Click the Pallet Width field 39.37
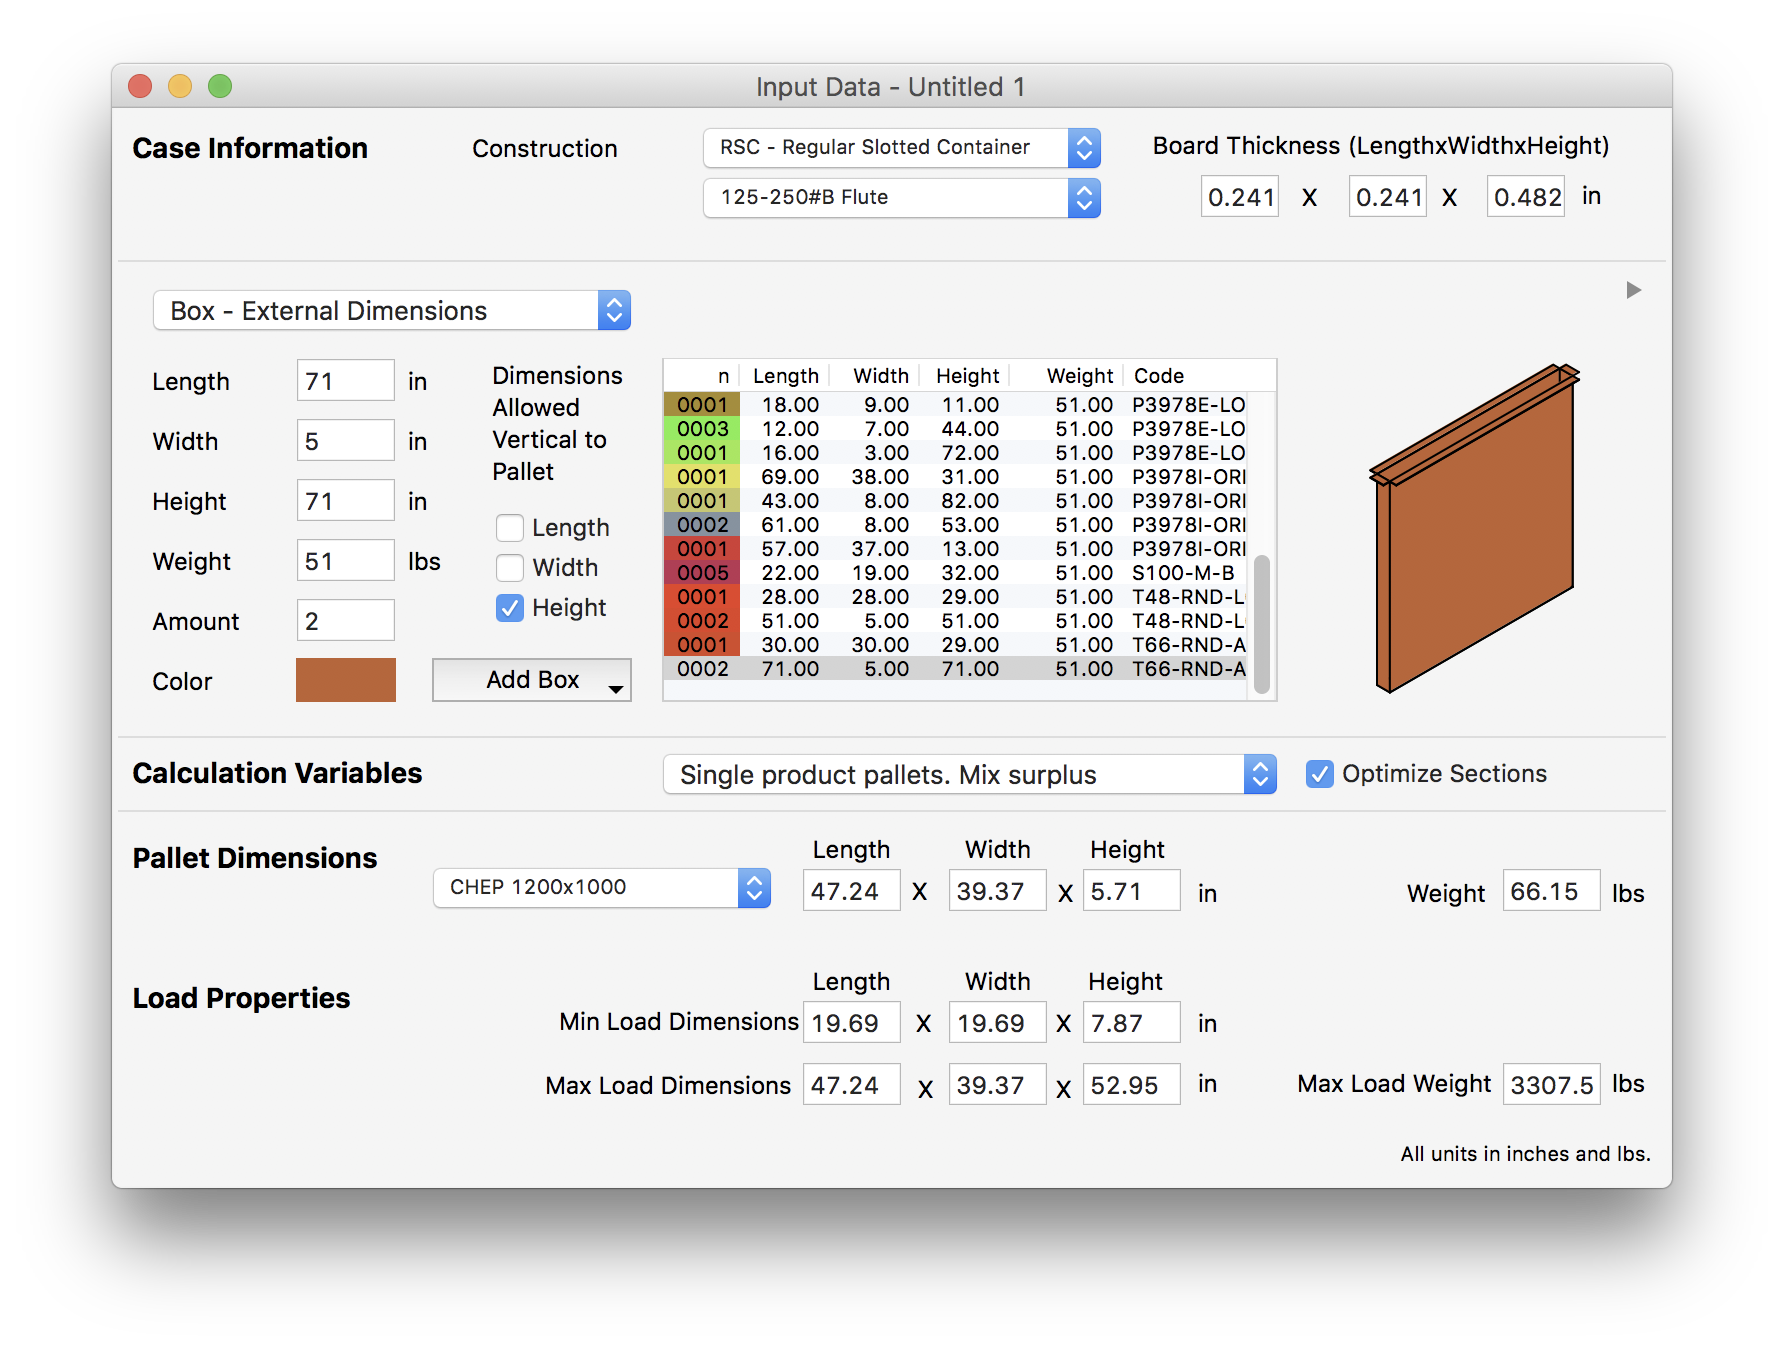 click(998, 891)
